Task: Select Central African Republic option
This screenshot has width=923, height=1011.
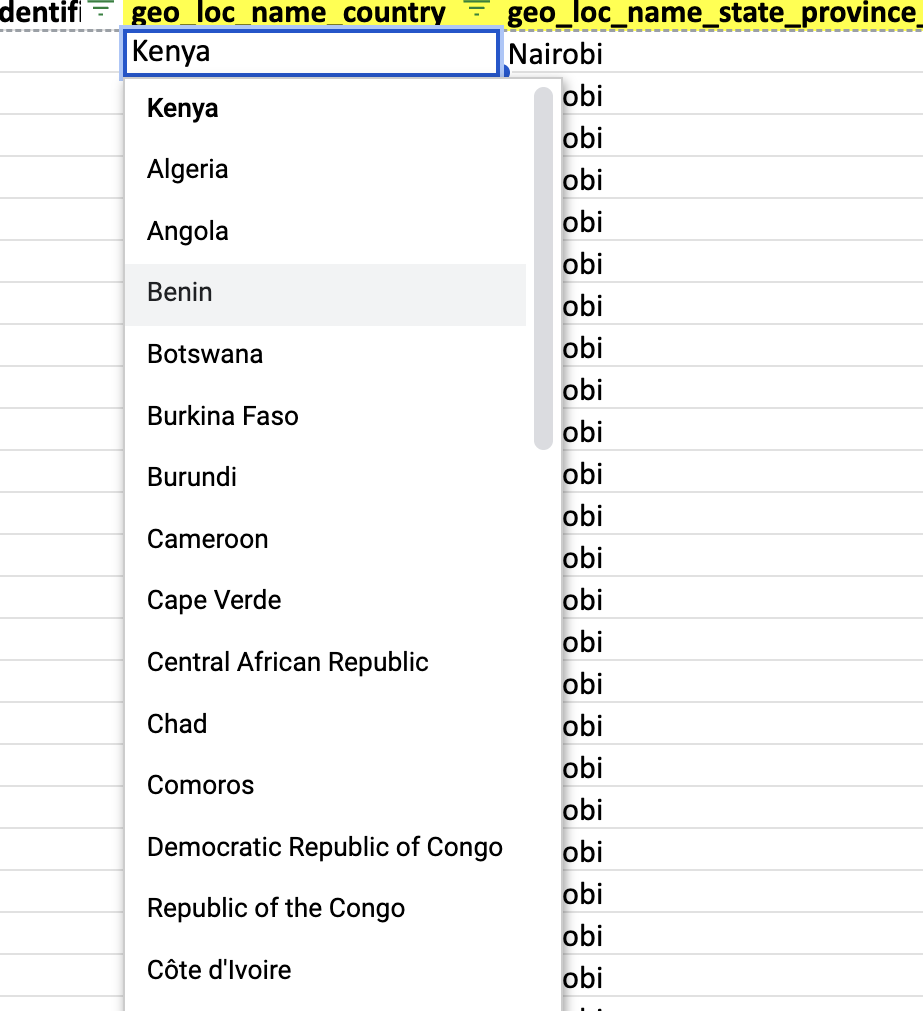Action: 288,662
